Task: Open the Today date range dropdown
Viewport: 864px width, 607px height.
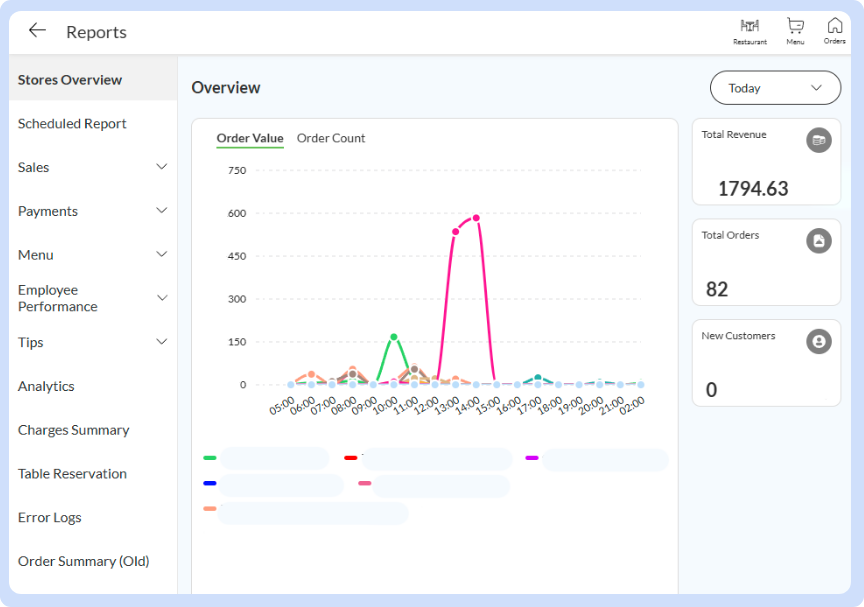Action: pos(775,88)
